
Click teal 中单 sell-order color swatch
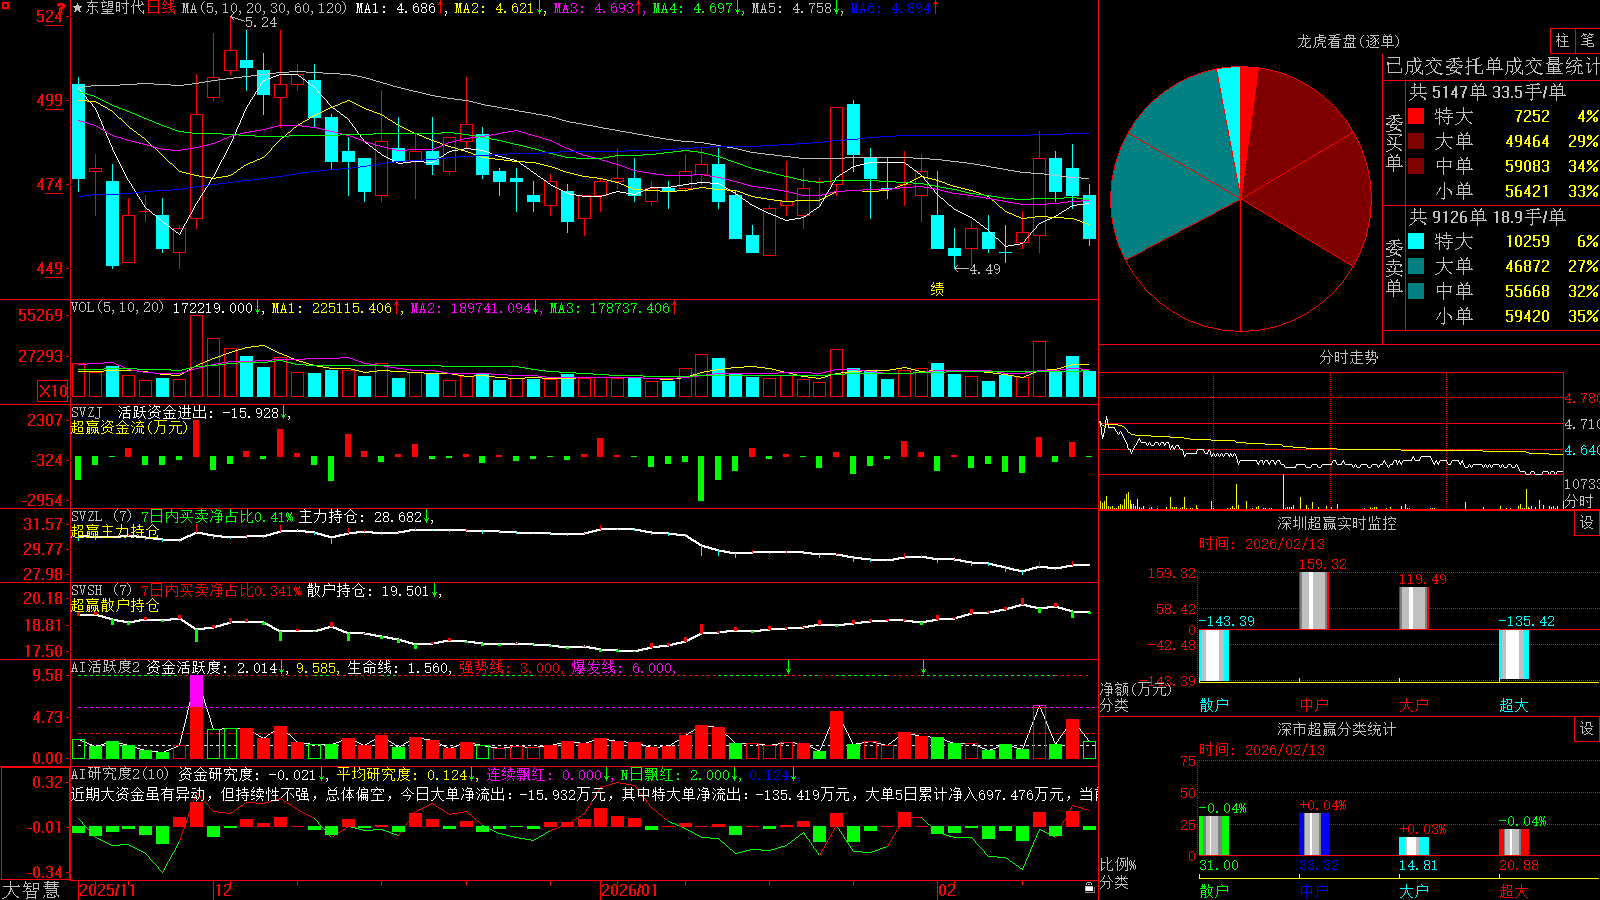point(1416,291)
